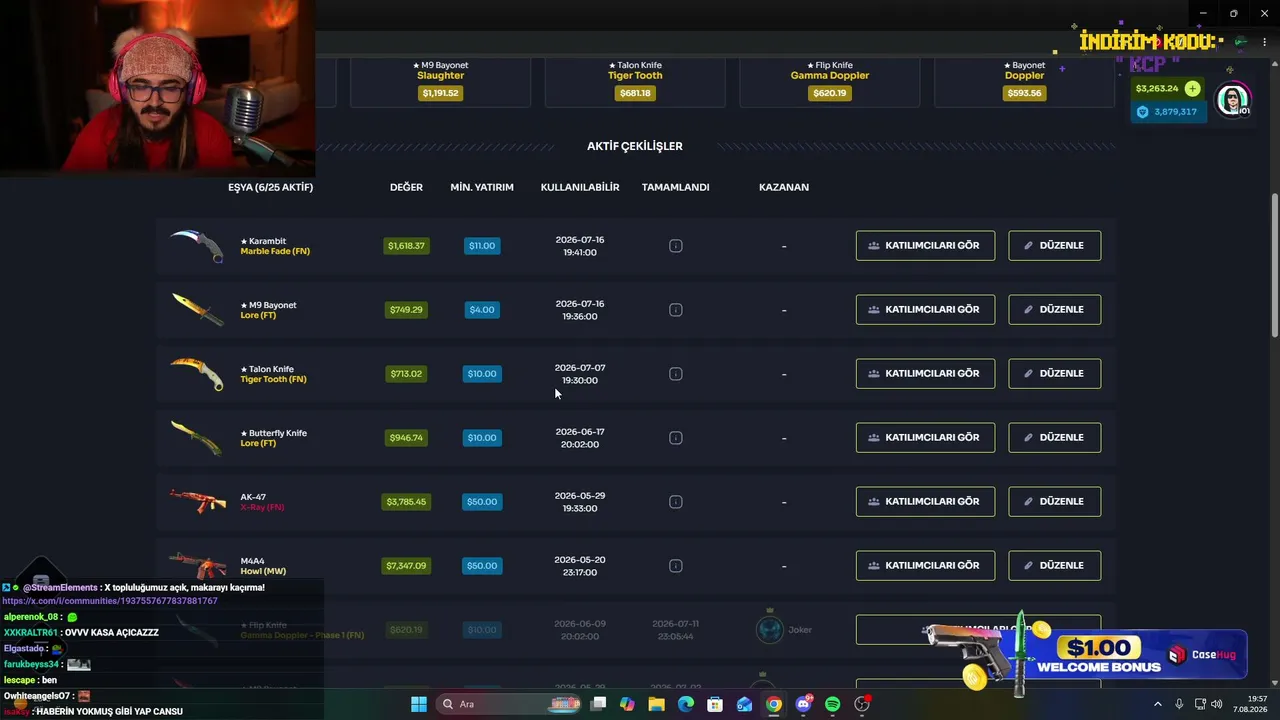The width and height of the screenshot is (1280, 720).
Task: Open Spotify from the taskbar
Action: (x=832, y=704)
